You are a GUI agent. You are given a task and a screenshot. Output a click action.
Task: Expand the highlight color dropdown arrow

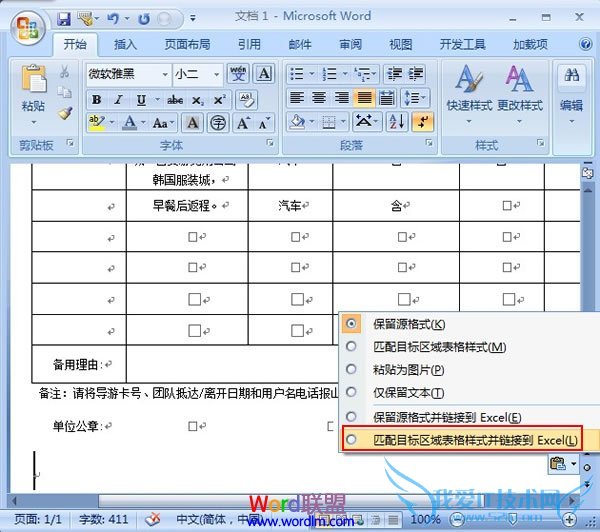click(112, 123)
